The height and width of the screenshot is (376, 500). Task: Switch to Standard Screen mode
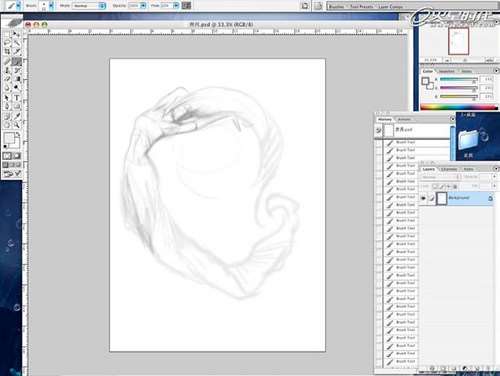coord(6,165)
